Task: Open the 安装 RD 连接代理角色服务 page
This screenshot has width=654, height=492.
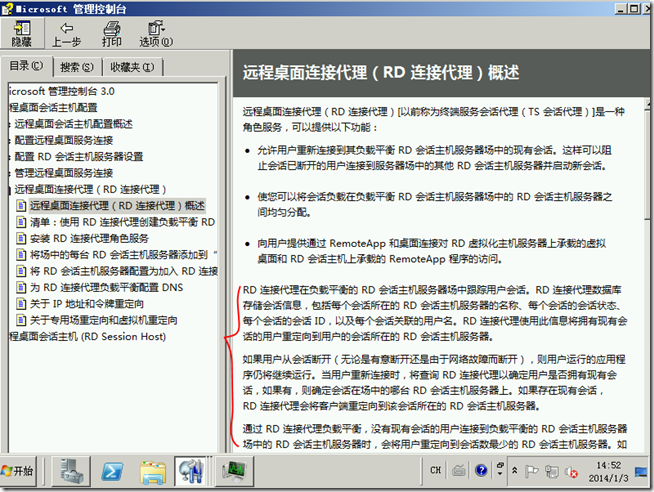Action: click(x=89, y=238)
